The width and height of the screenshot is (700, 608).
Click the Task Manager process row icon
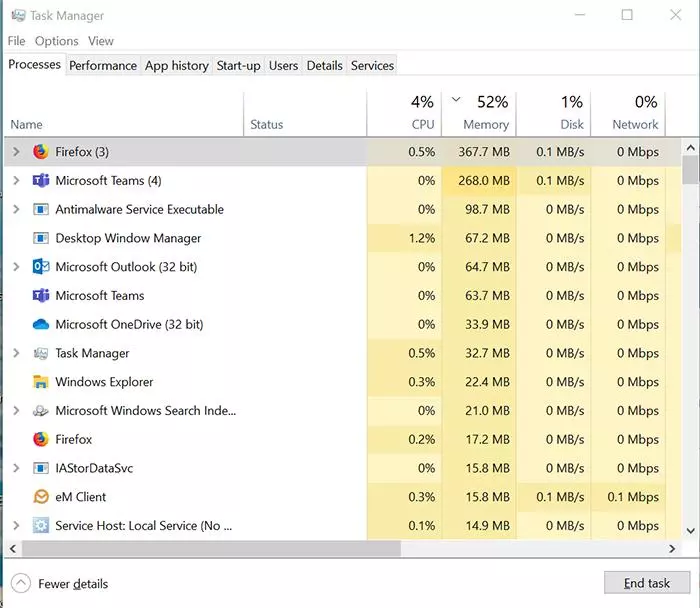point(41,353)
